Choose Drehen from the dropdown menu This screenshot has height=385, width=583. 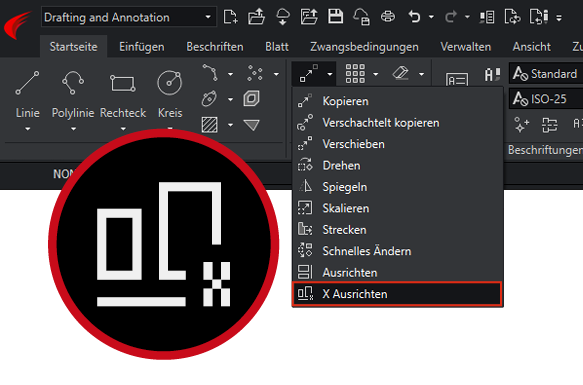coord(397,166)
